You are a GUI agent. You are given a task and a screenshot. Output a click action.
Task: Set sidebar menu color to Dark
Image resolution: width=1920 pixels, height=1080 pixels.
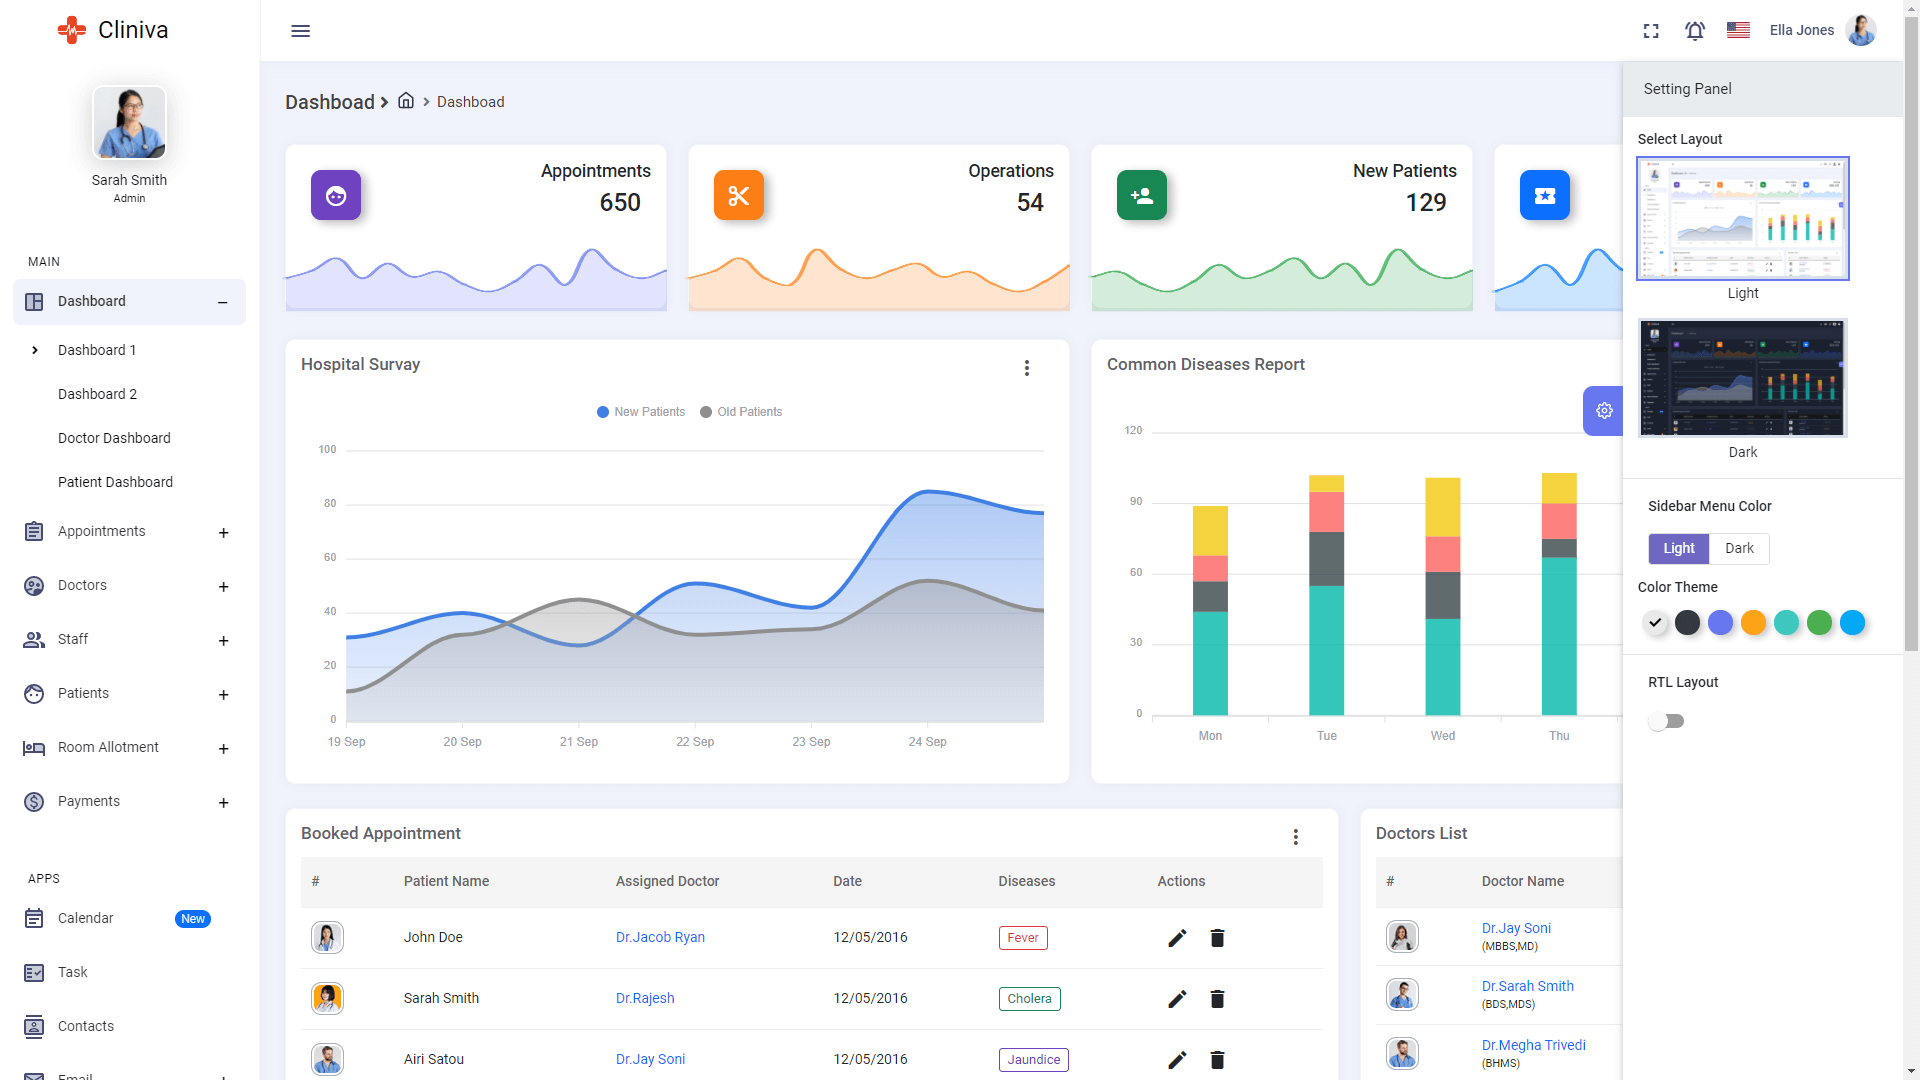(x=1739, y=548)
